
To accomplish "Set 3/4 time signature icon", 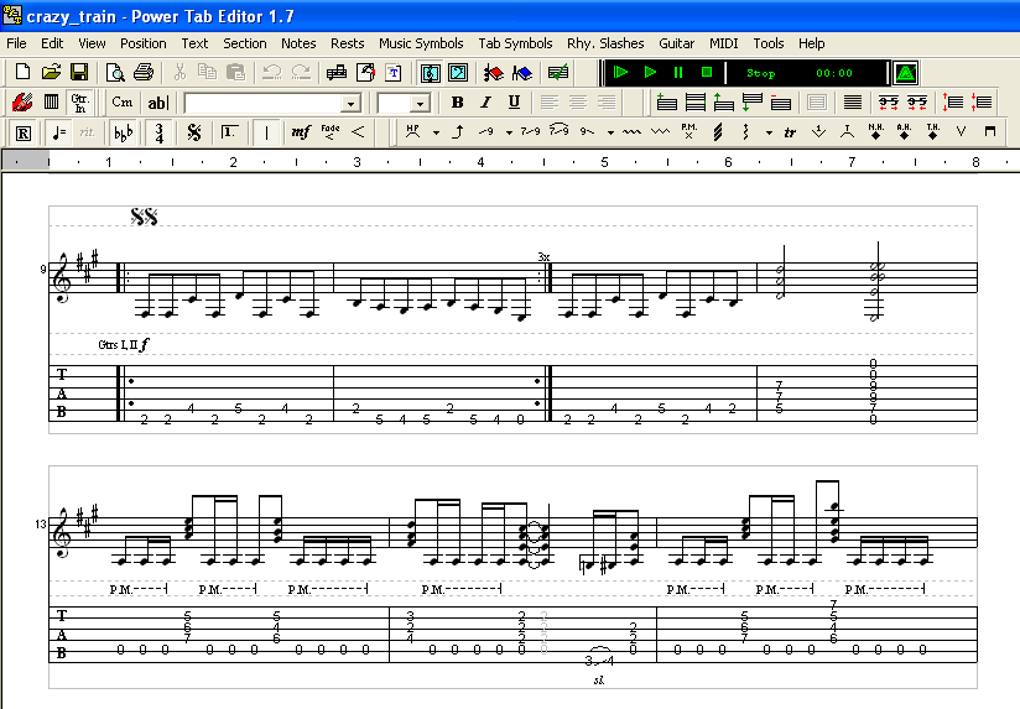I will (x=159, y=133).
